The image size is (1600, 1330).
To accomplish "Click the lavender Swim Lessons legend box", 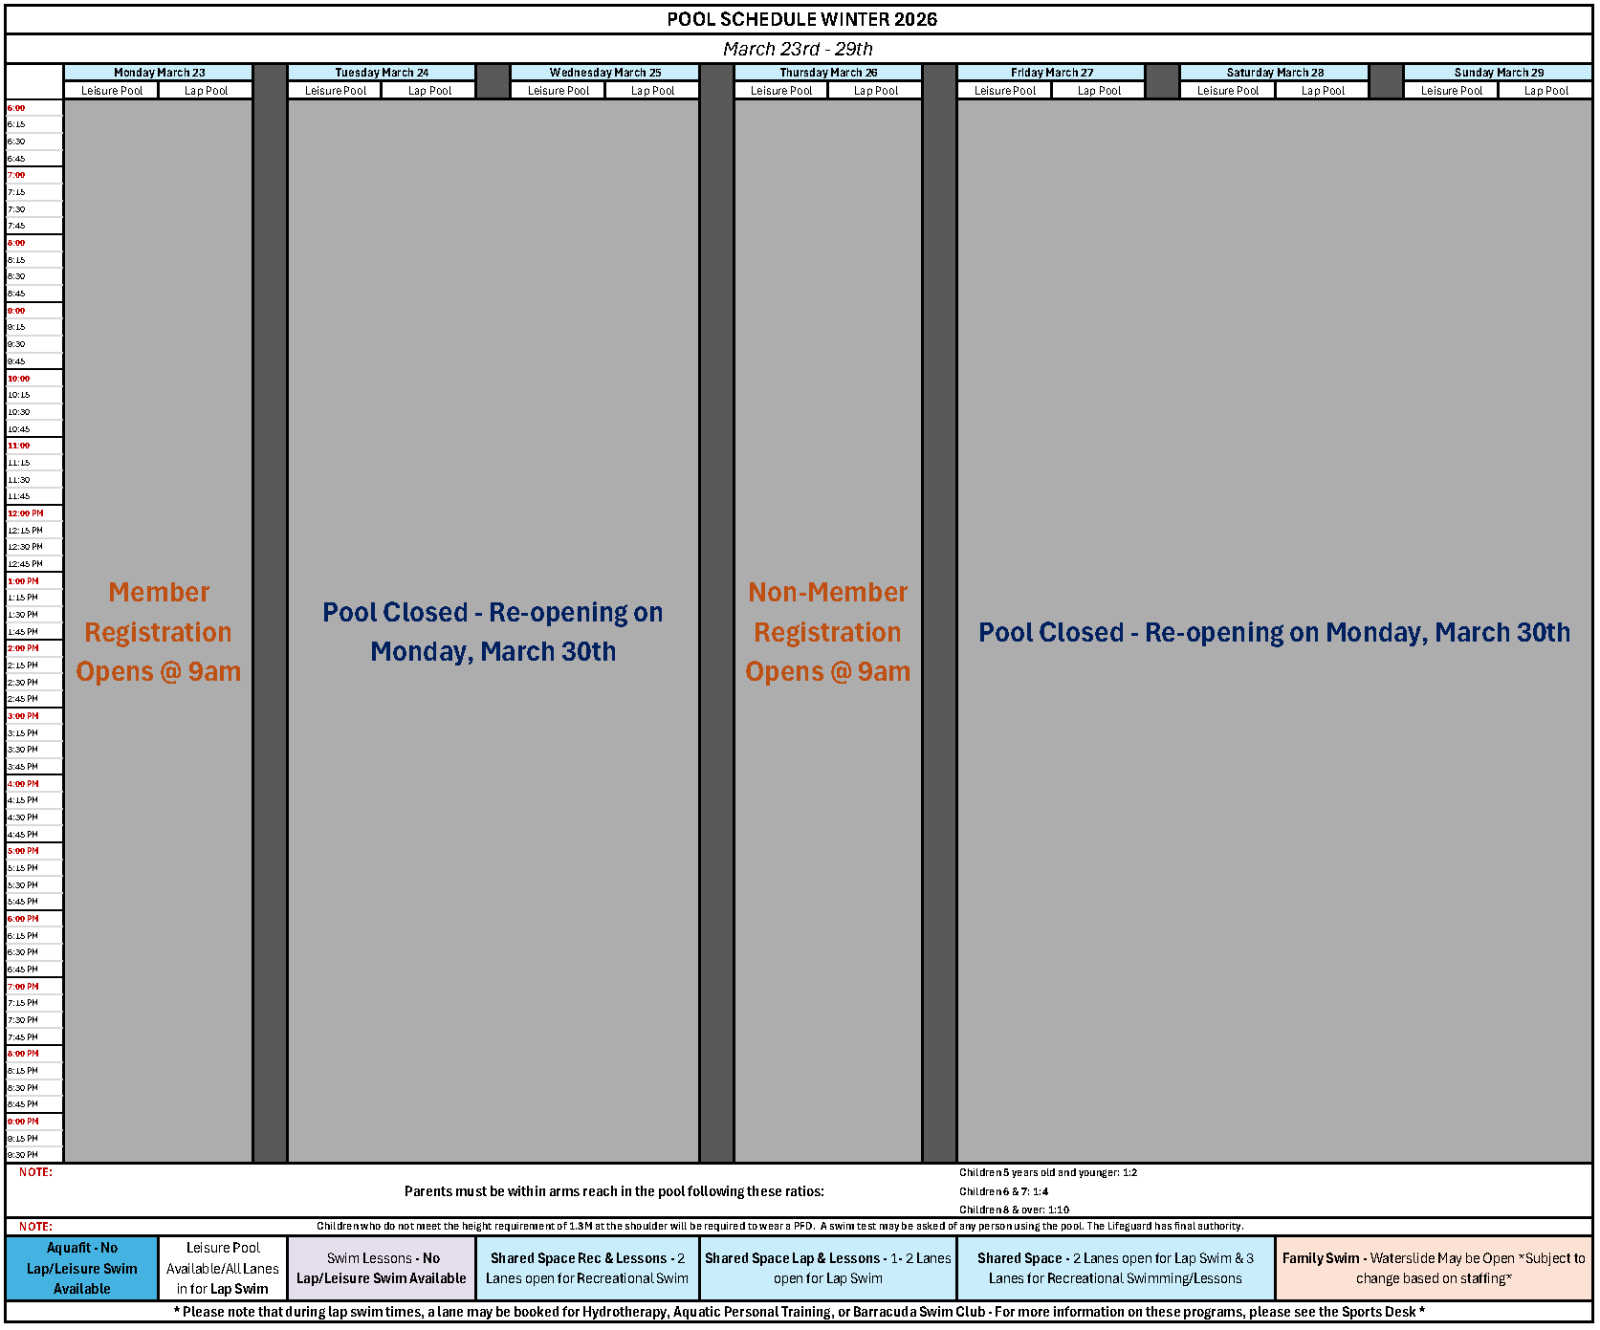I will coord(381,1268).
